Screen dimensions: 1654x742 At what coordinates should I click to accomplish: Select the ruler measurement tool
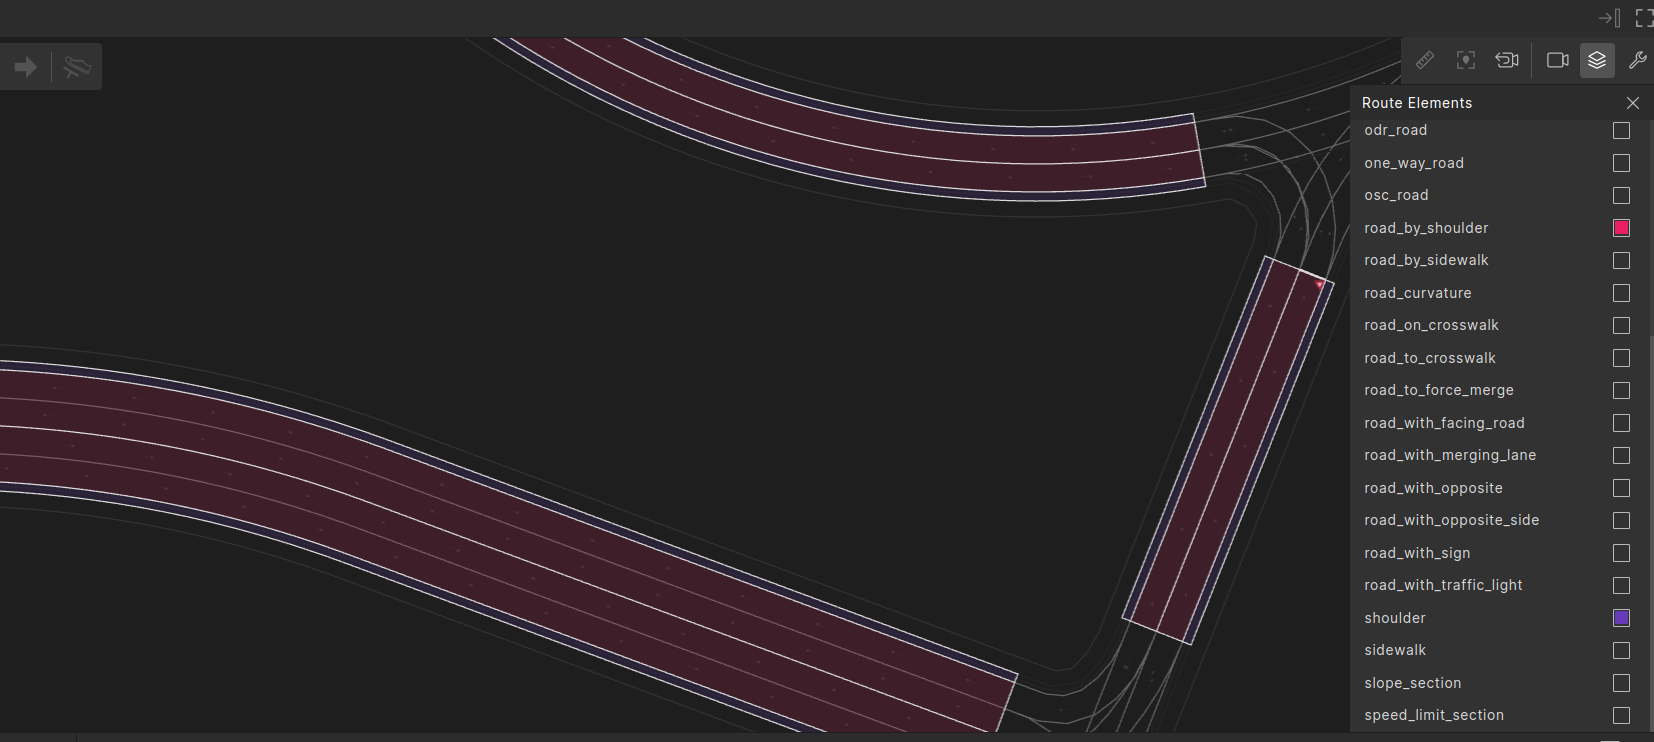(x=1425, y=60)
